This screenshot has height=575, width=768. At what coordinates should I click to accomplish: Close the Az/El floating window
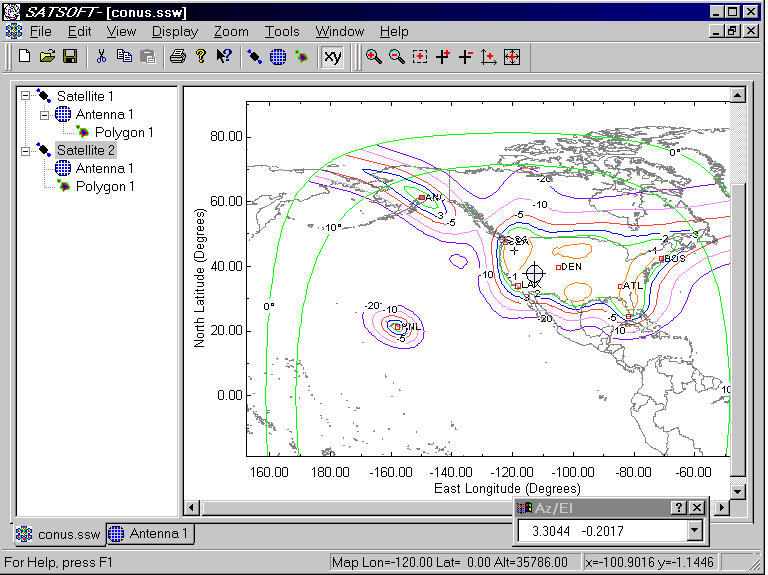696,508
